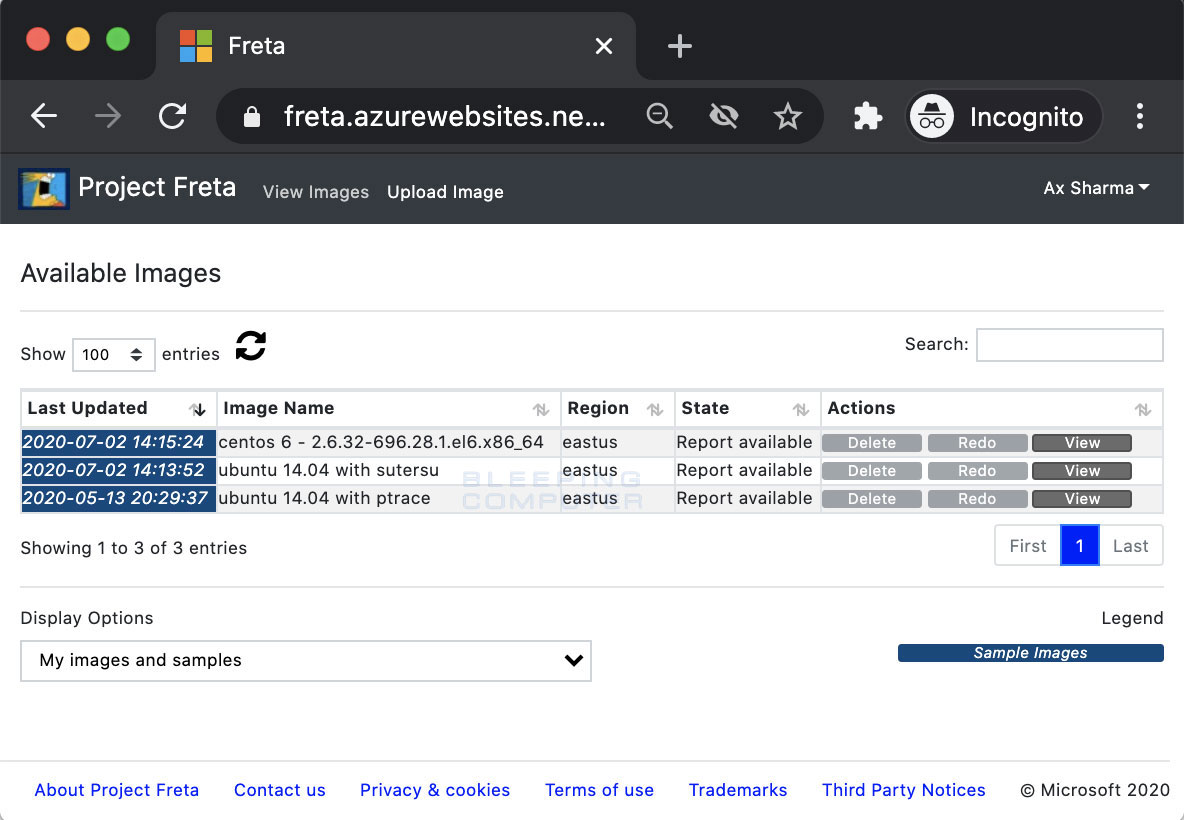Delete ubuntu 14.04 with ptrace image
Screen dimensions: 1184x820
coord(871,499)
